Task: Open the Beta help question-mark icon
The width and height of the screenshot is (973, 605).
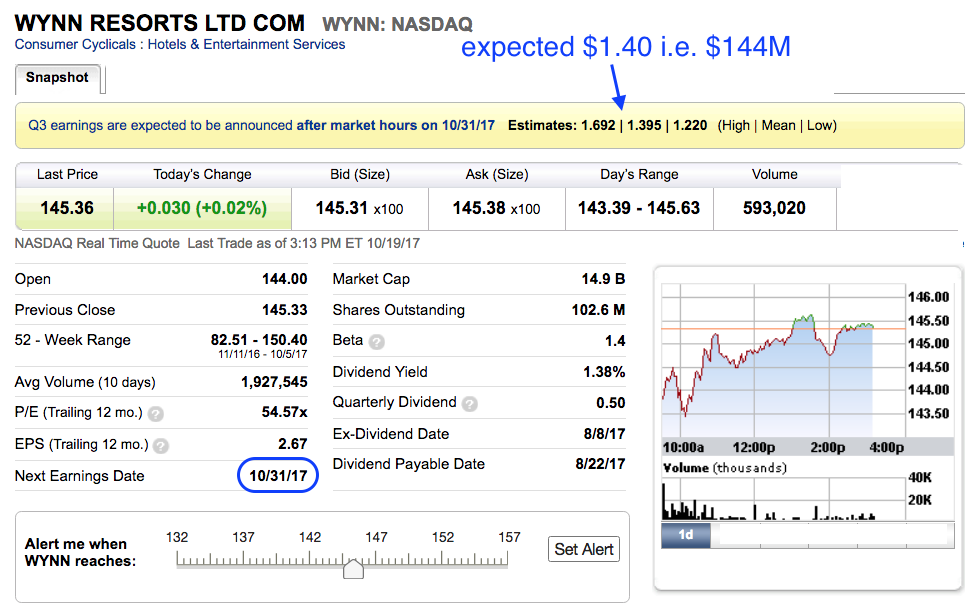Action: tap(376, 341)
